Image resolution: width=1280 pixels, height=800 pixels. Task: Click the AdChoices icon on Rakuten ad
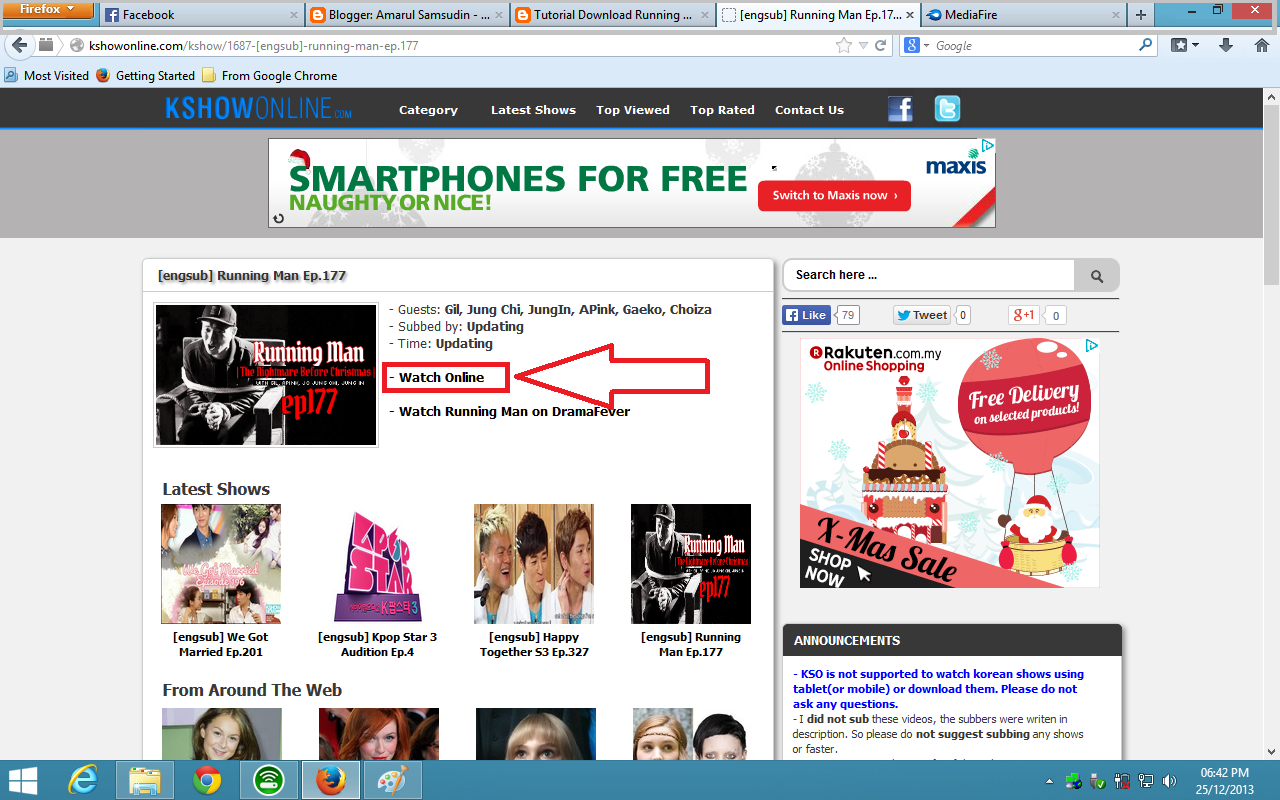(x=1091, y=346)
